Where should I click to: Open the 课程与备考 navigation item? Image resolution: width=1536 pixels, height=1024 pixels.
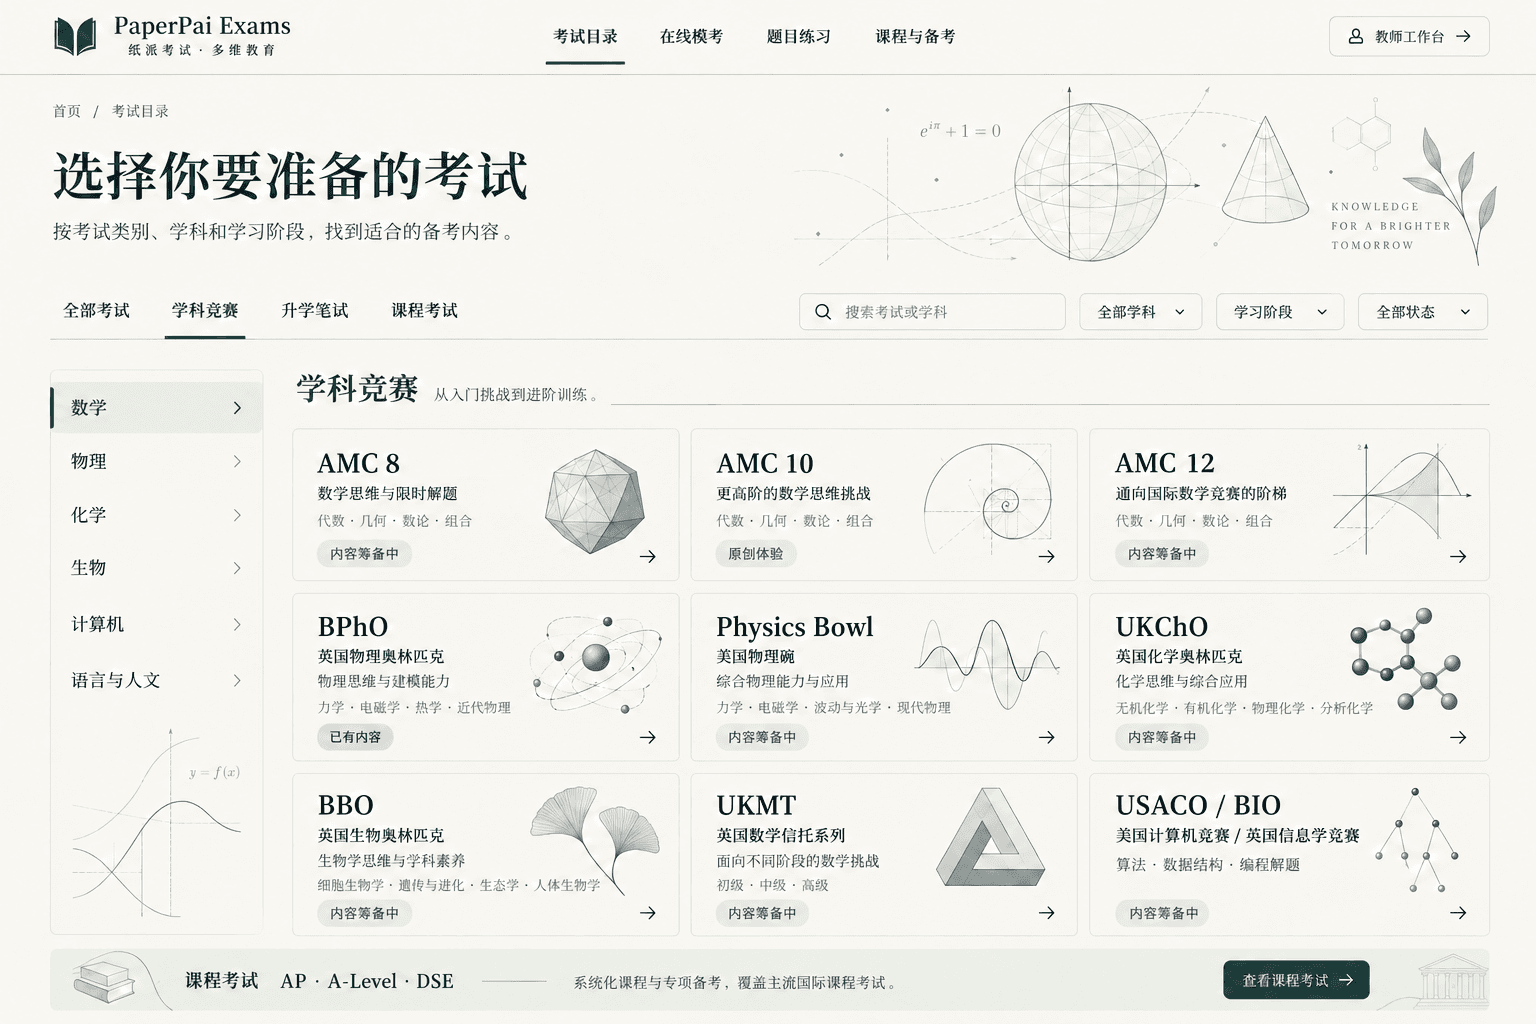[915, 36]
